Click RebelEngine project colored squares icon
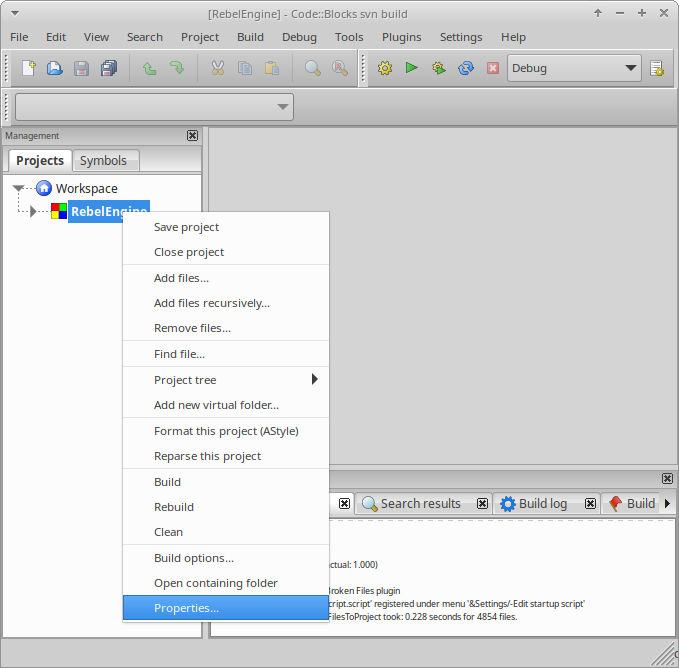679x668 pixels. (x=59, y=211)
